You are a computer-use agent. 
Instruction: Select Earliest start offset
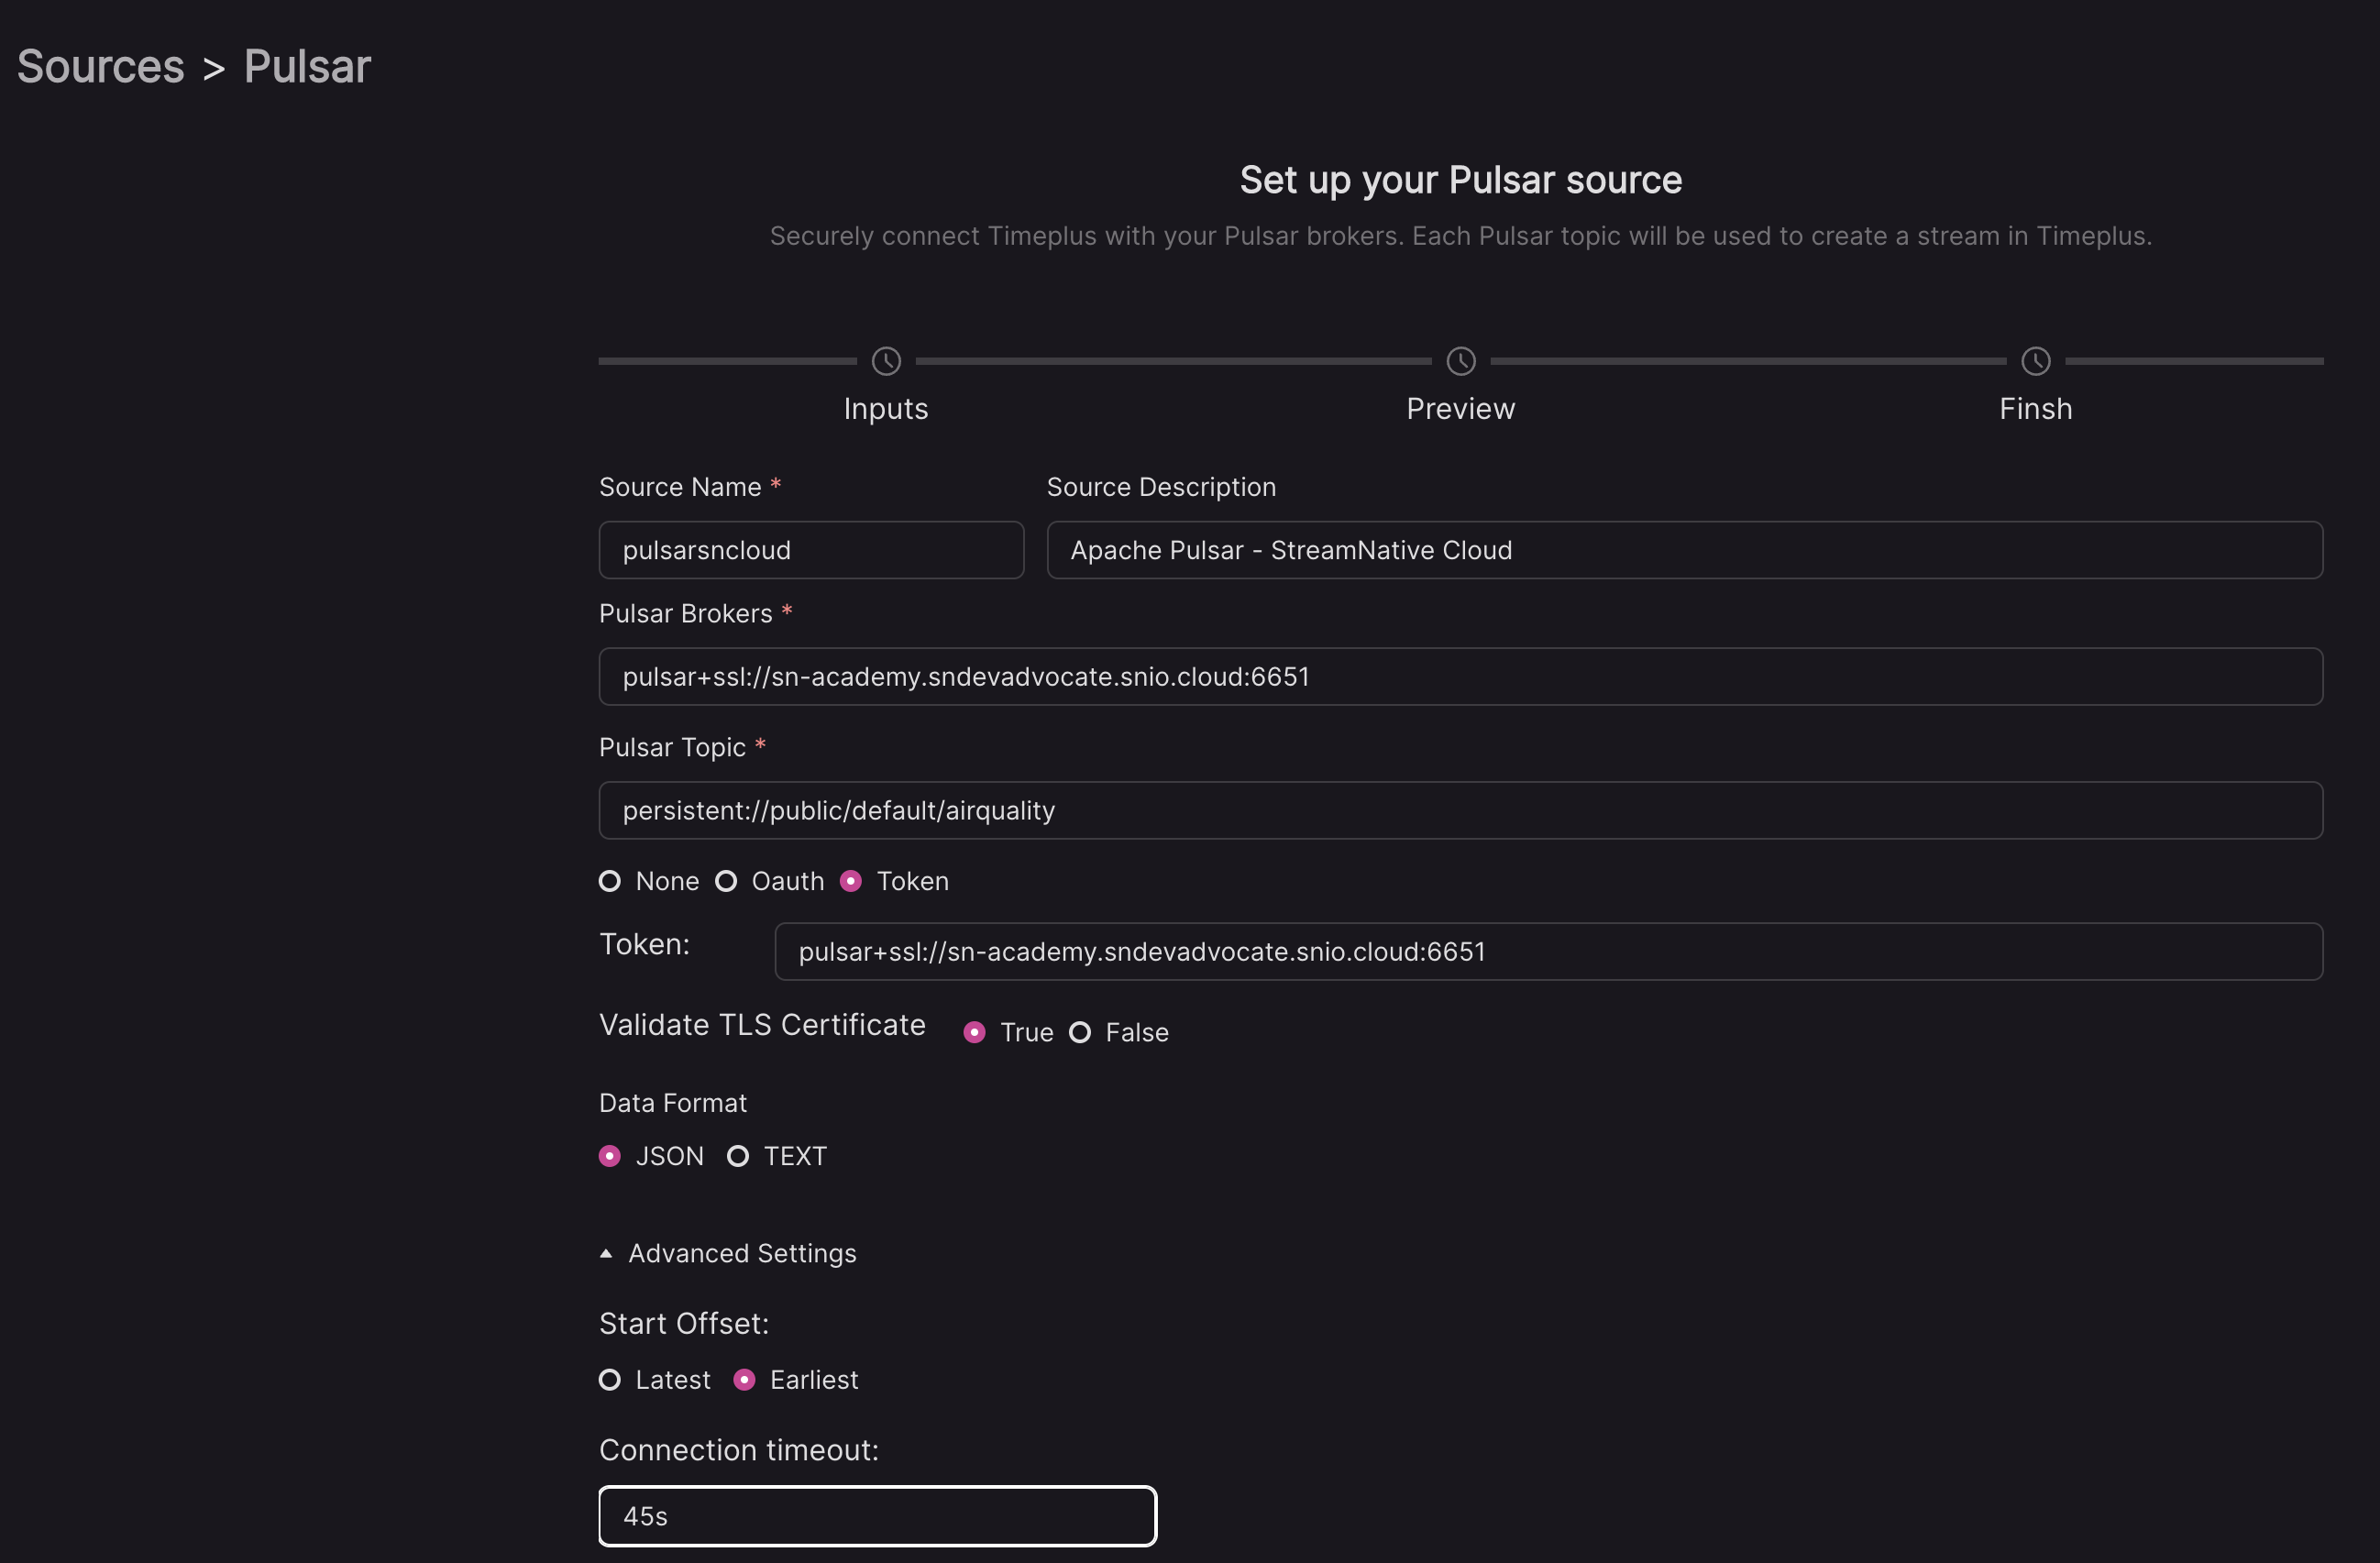tap(744, 1380)
